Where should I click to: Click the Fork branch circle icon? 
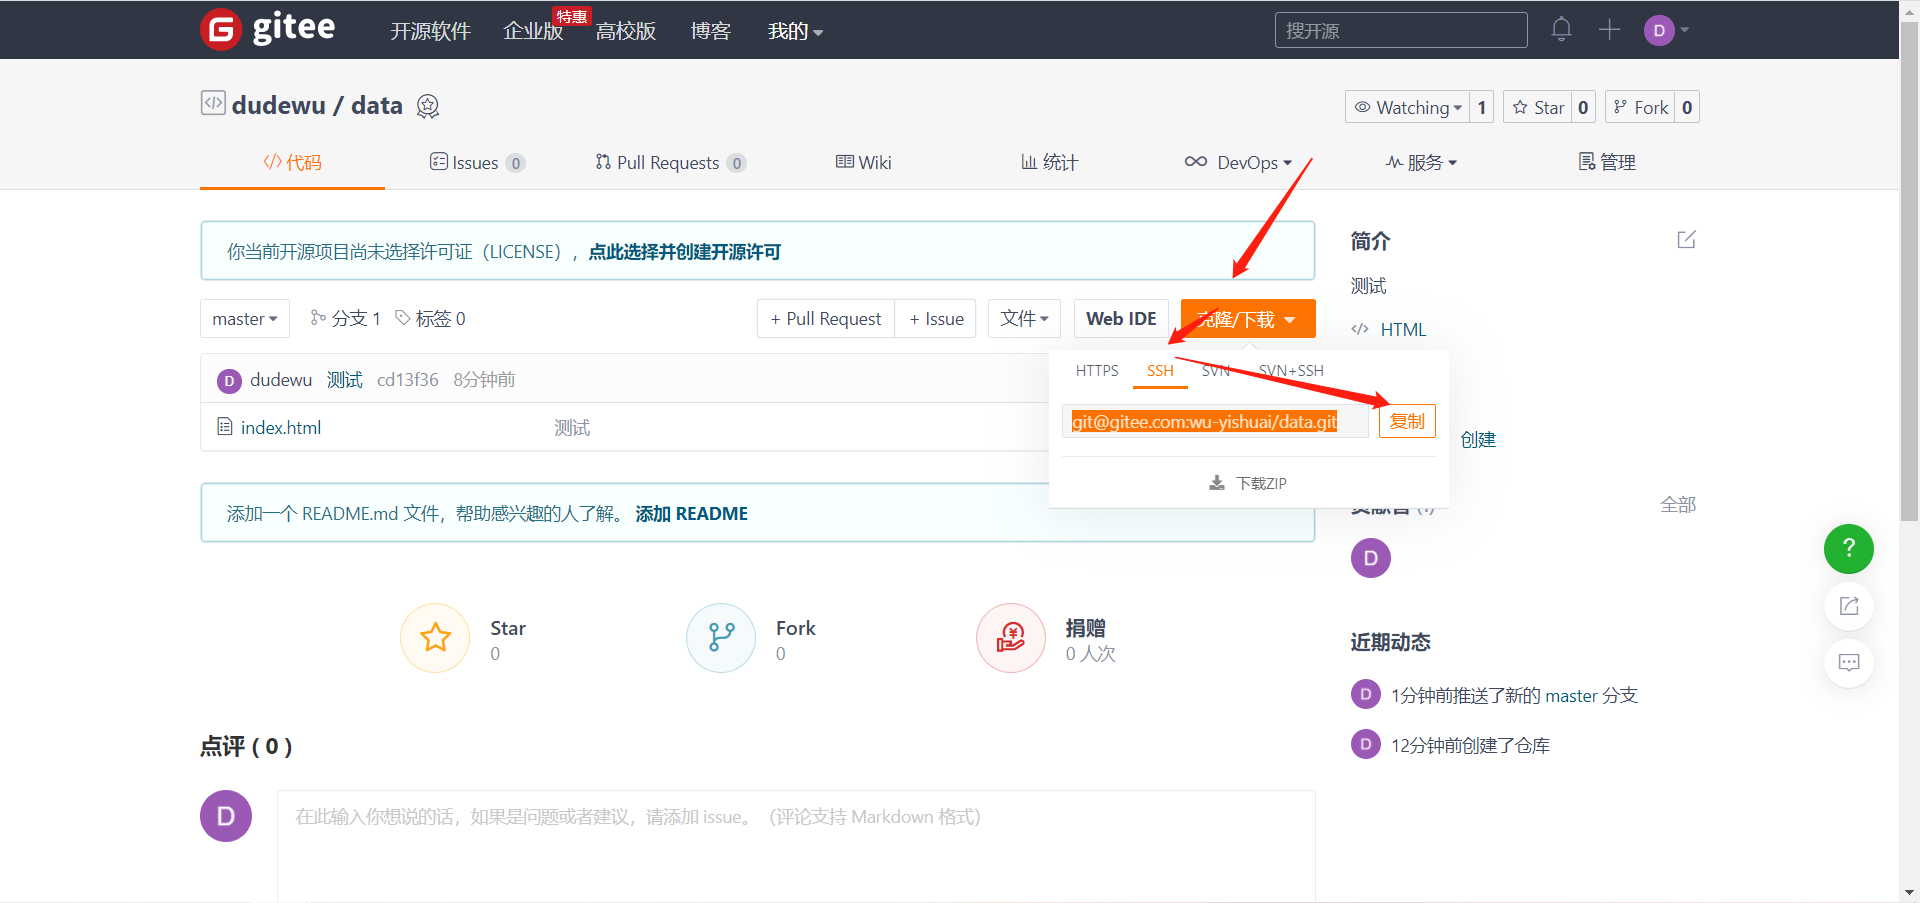[721, 638]
